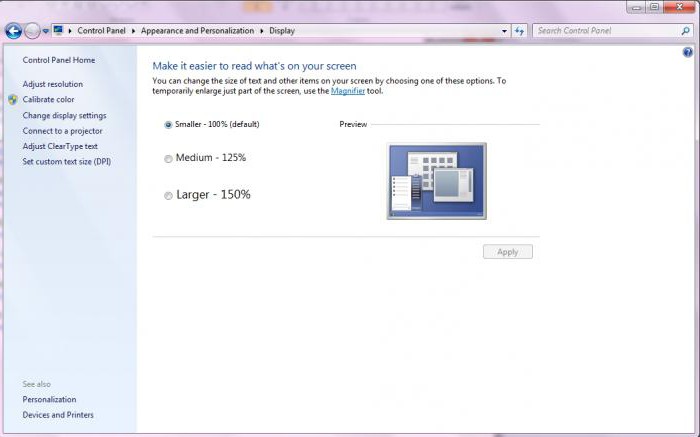Open the Magnifier tool link
Screen dimensions: 700x437
348,91
